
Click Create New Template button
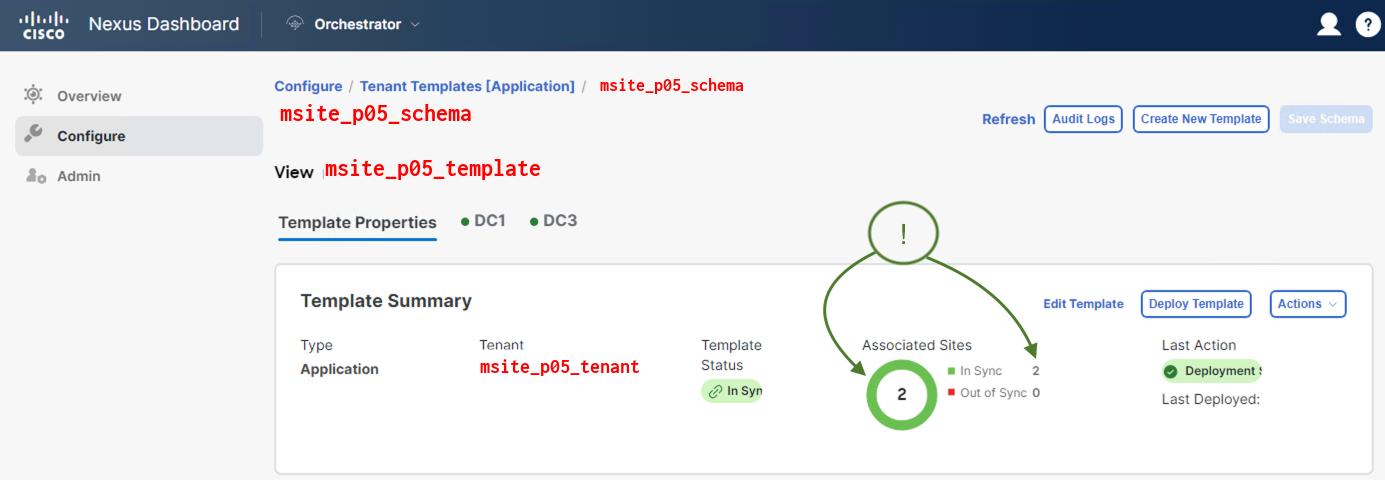[1200, 119]
